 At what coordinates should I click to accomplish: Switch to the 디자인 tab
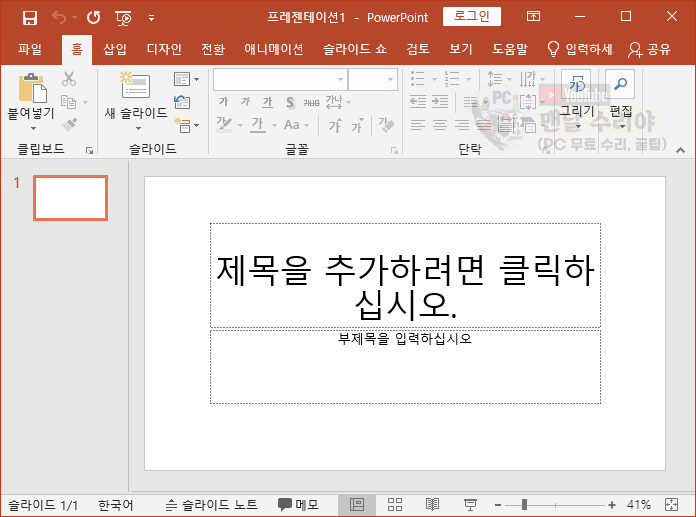pyautogui.click(x=164, y=49)
